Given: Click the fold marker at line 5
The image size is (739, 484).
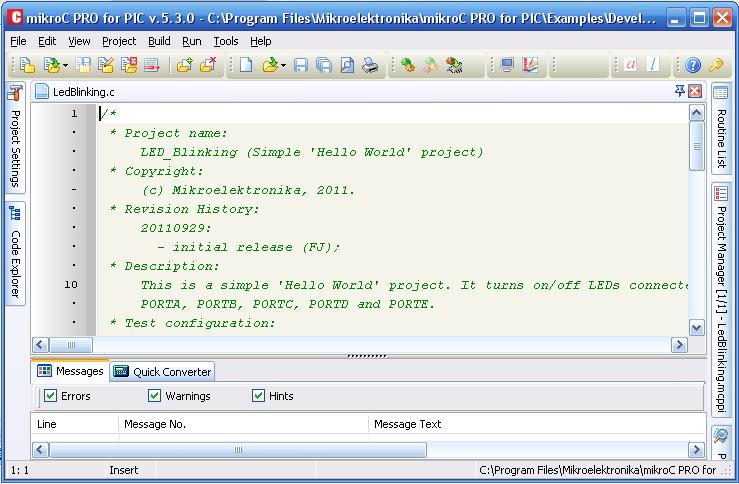Looking at the screenshot, I should (74, 189).
